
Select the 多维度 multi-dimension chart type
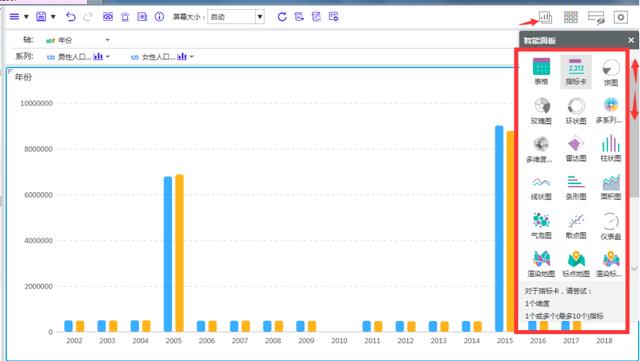pos(540,149)
